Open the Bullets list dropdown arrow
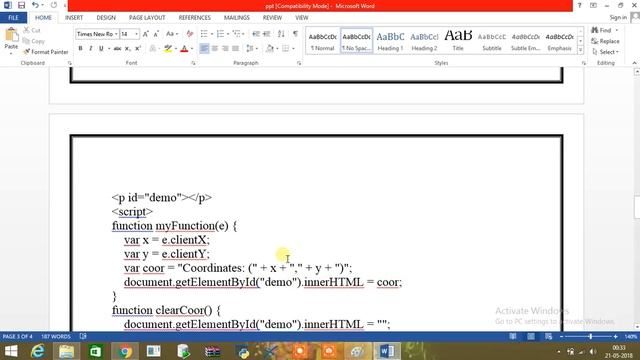This screenshot has width=640, height=360. [x=212, y=34]
